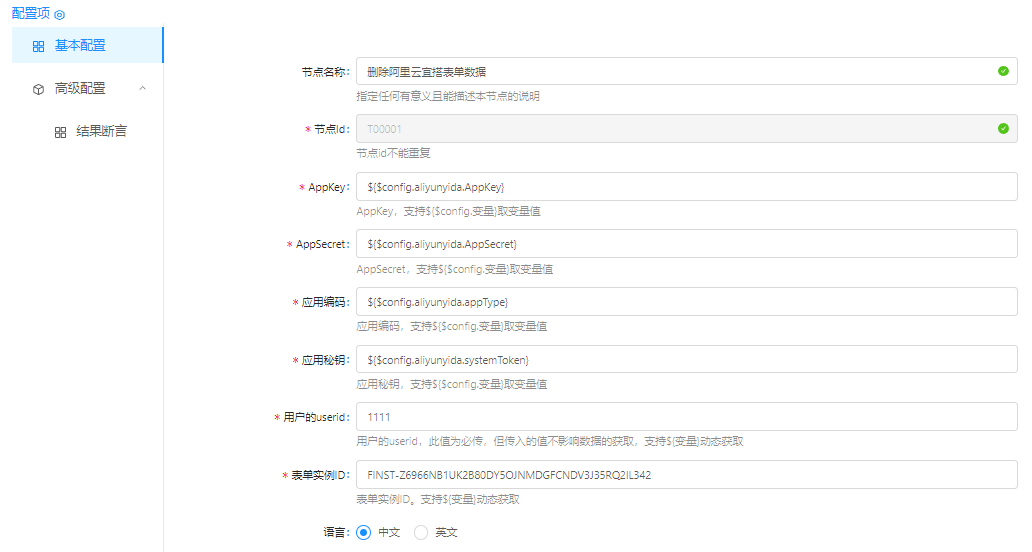
Task: Click the settings icon beside 配置项
Action: point(59,15)
